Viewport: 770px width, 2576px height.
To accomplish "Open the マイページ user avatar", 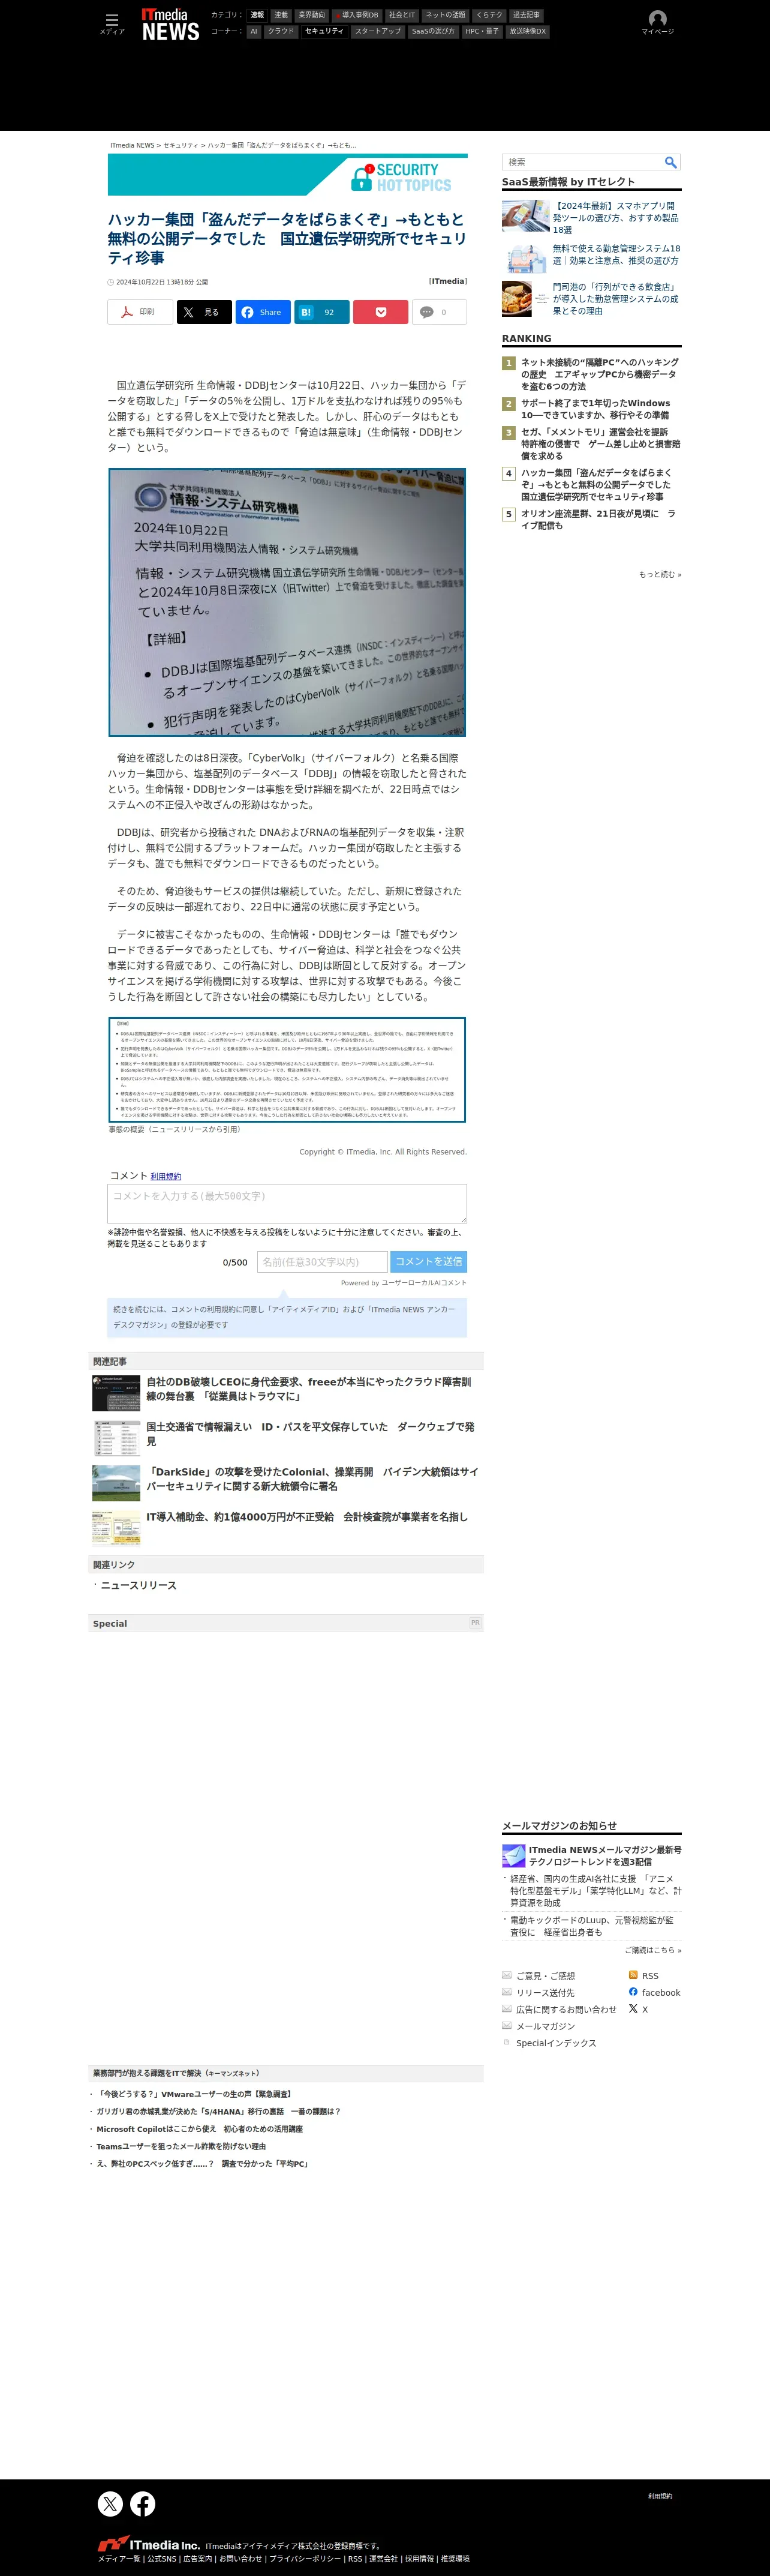I will (657, 22).
